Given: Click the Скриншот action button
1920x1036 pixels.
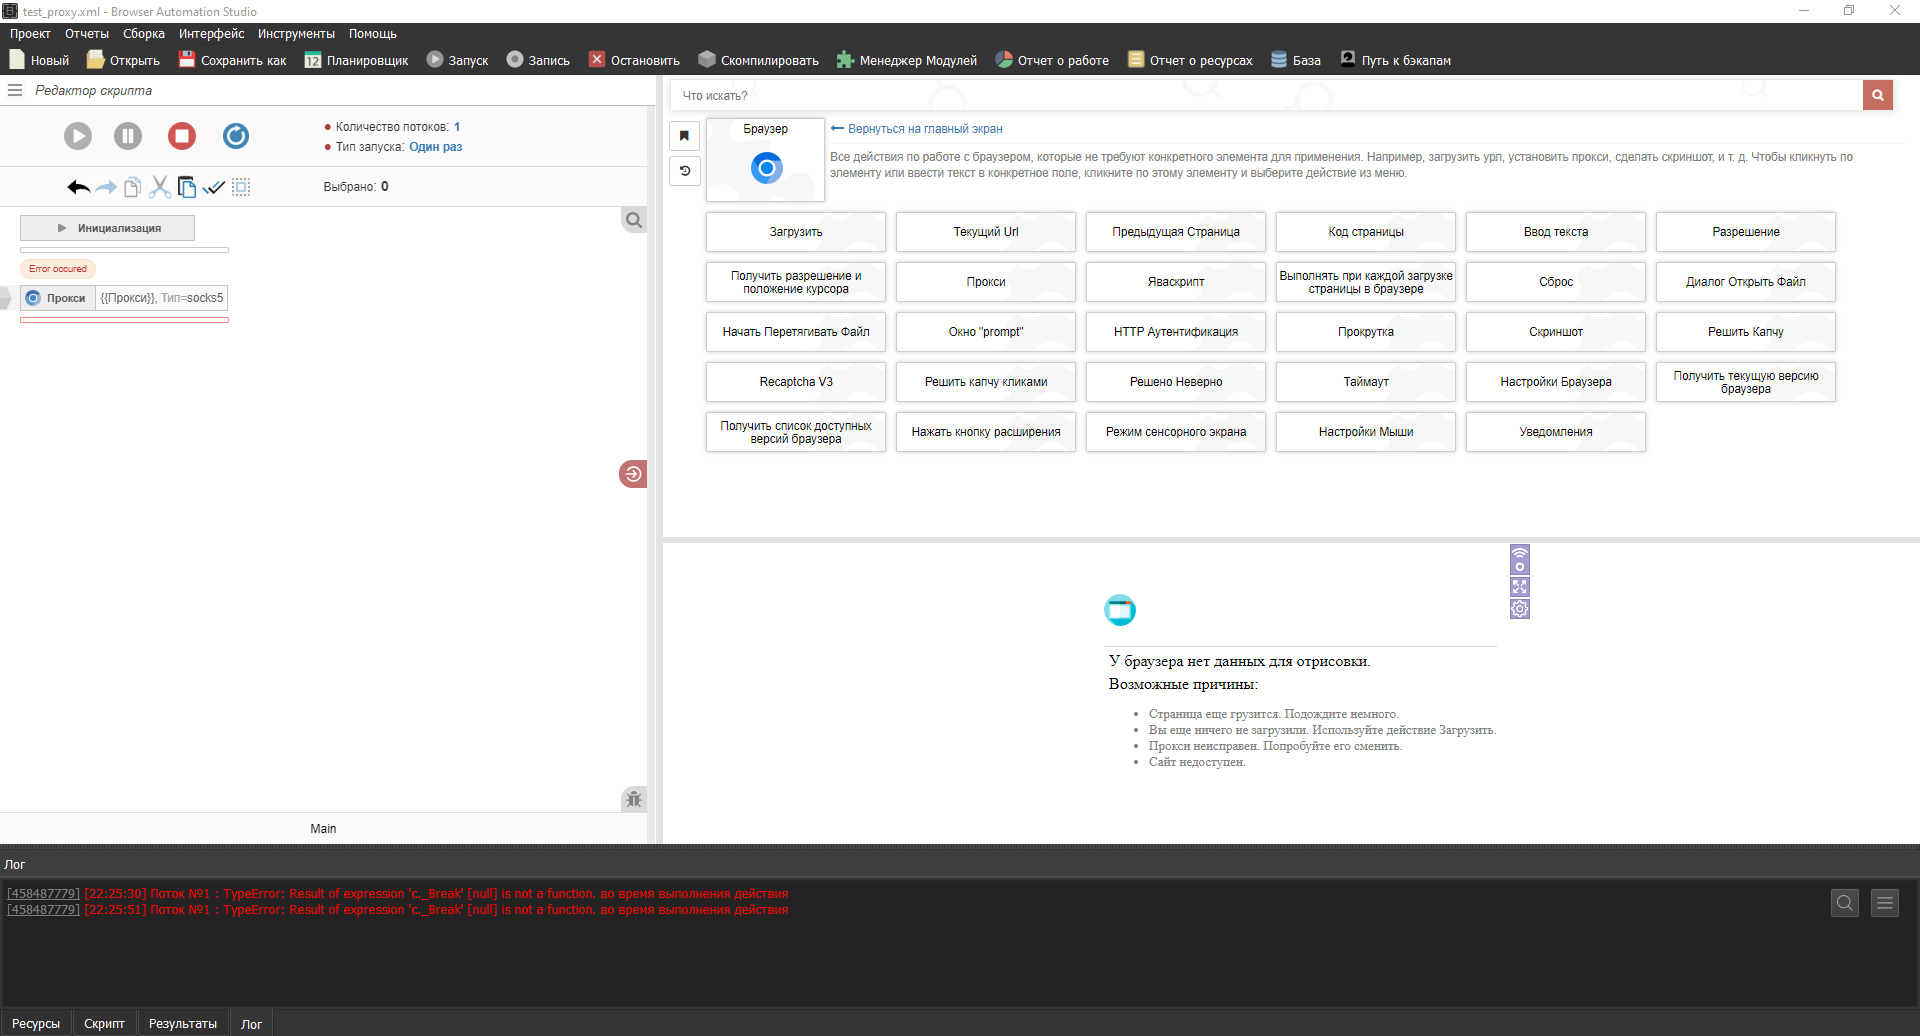Looking at the screenshot, I should (1555, 332).
